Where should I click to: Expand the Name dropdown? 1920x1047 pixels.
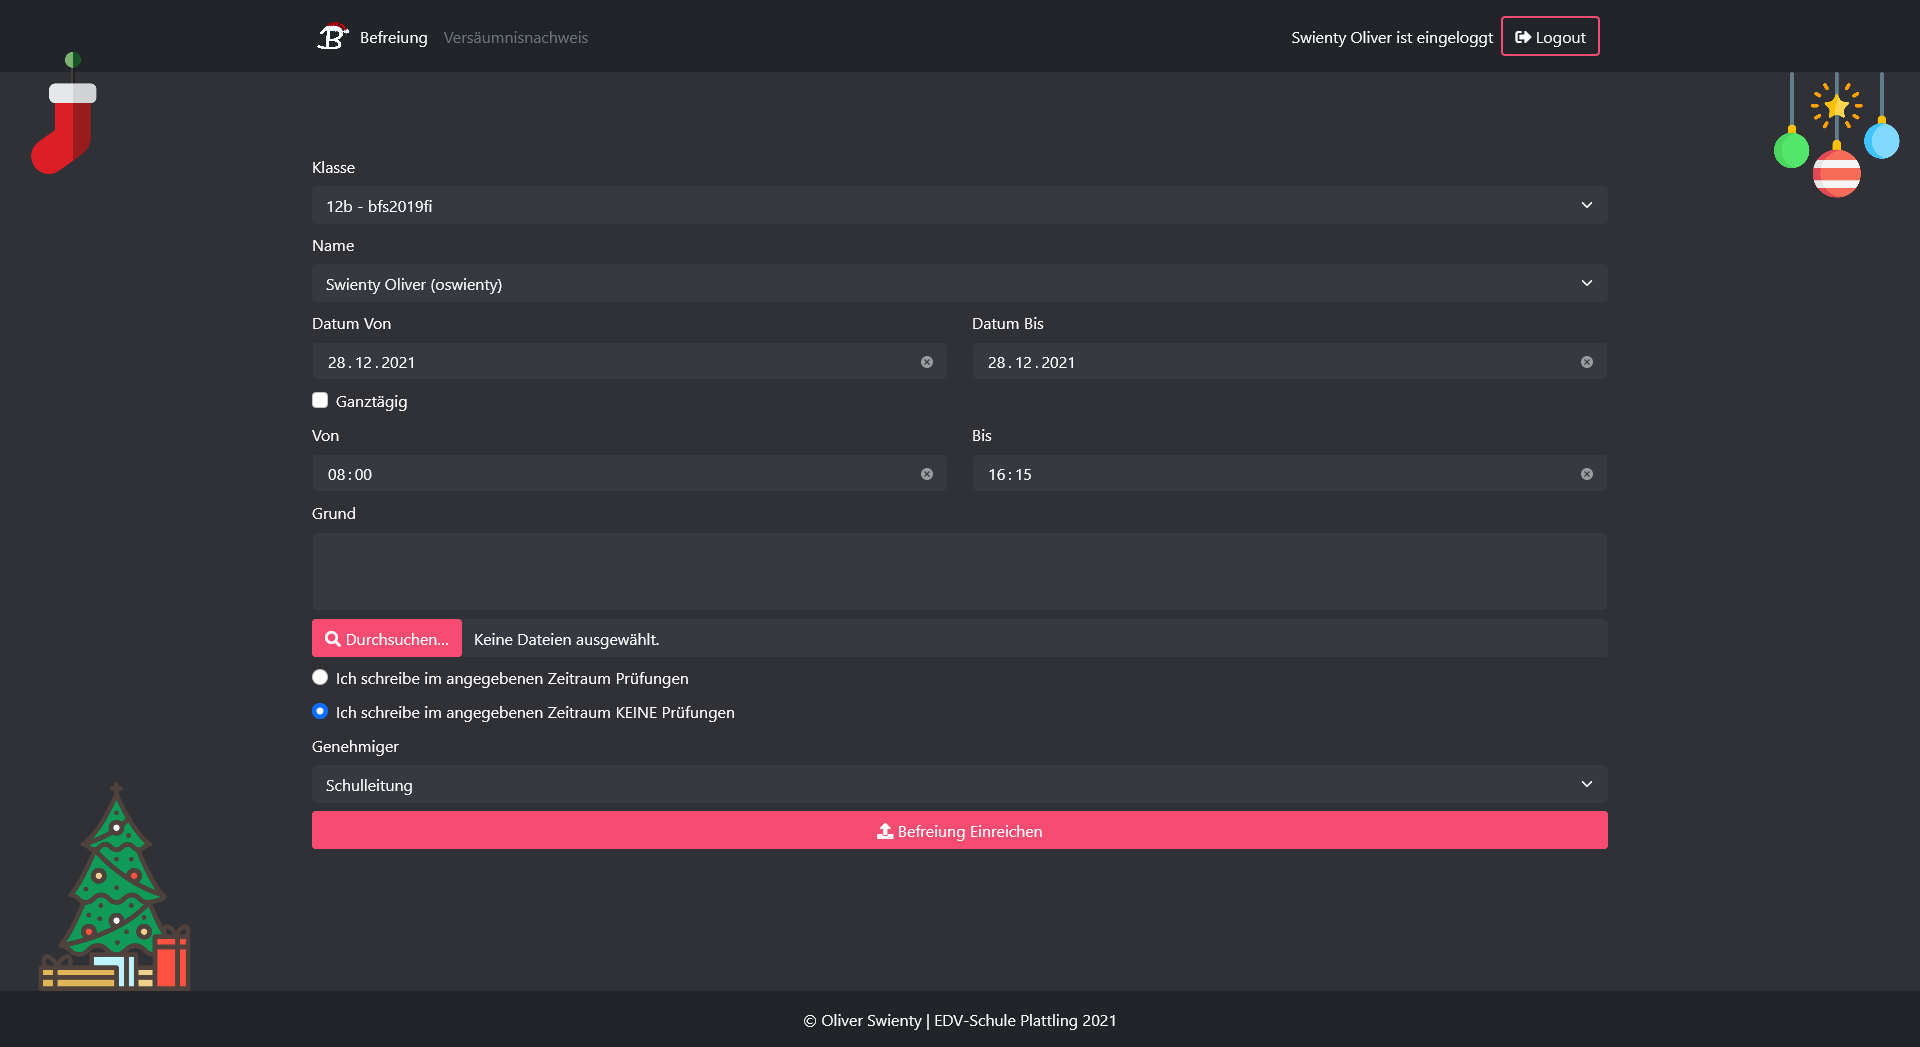click(x=959, y=283)
